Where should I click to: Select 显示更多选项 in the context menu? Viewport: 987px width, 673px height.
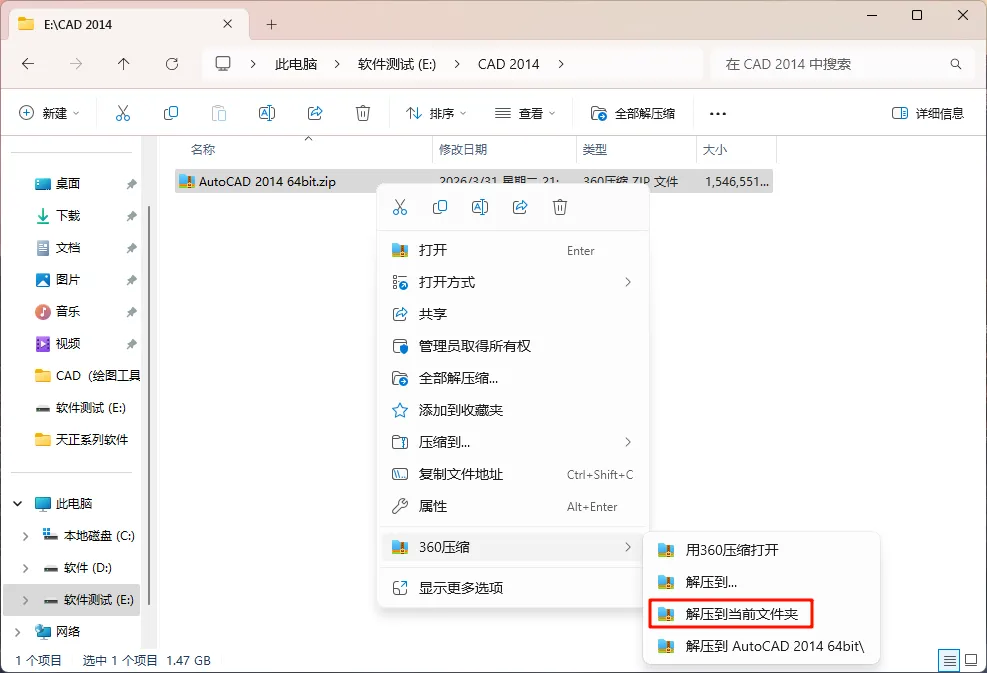pos(512,588)
